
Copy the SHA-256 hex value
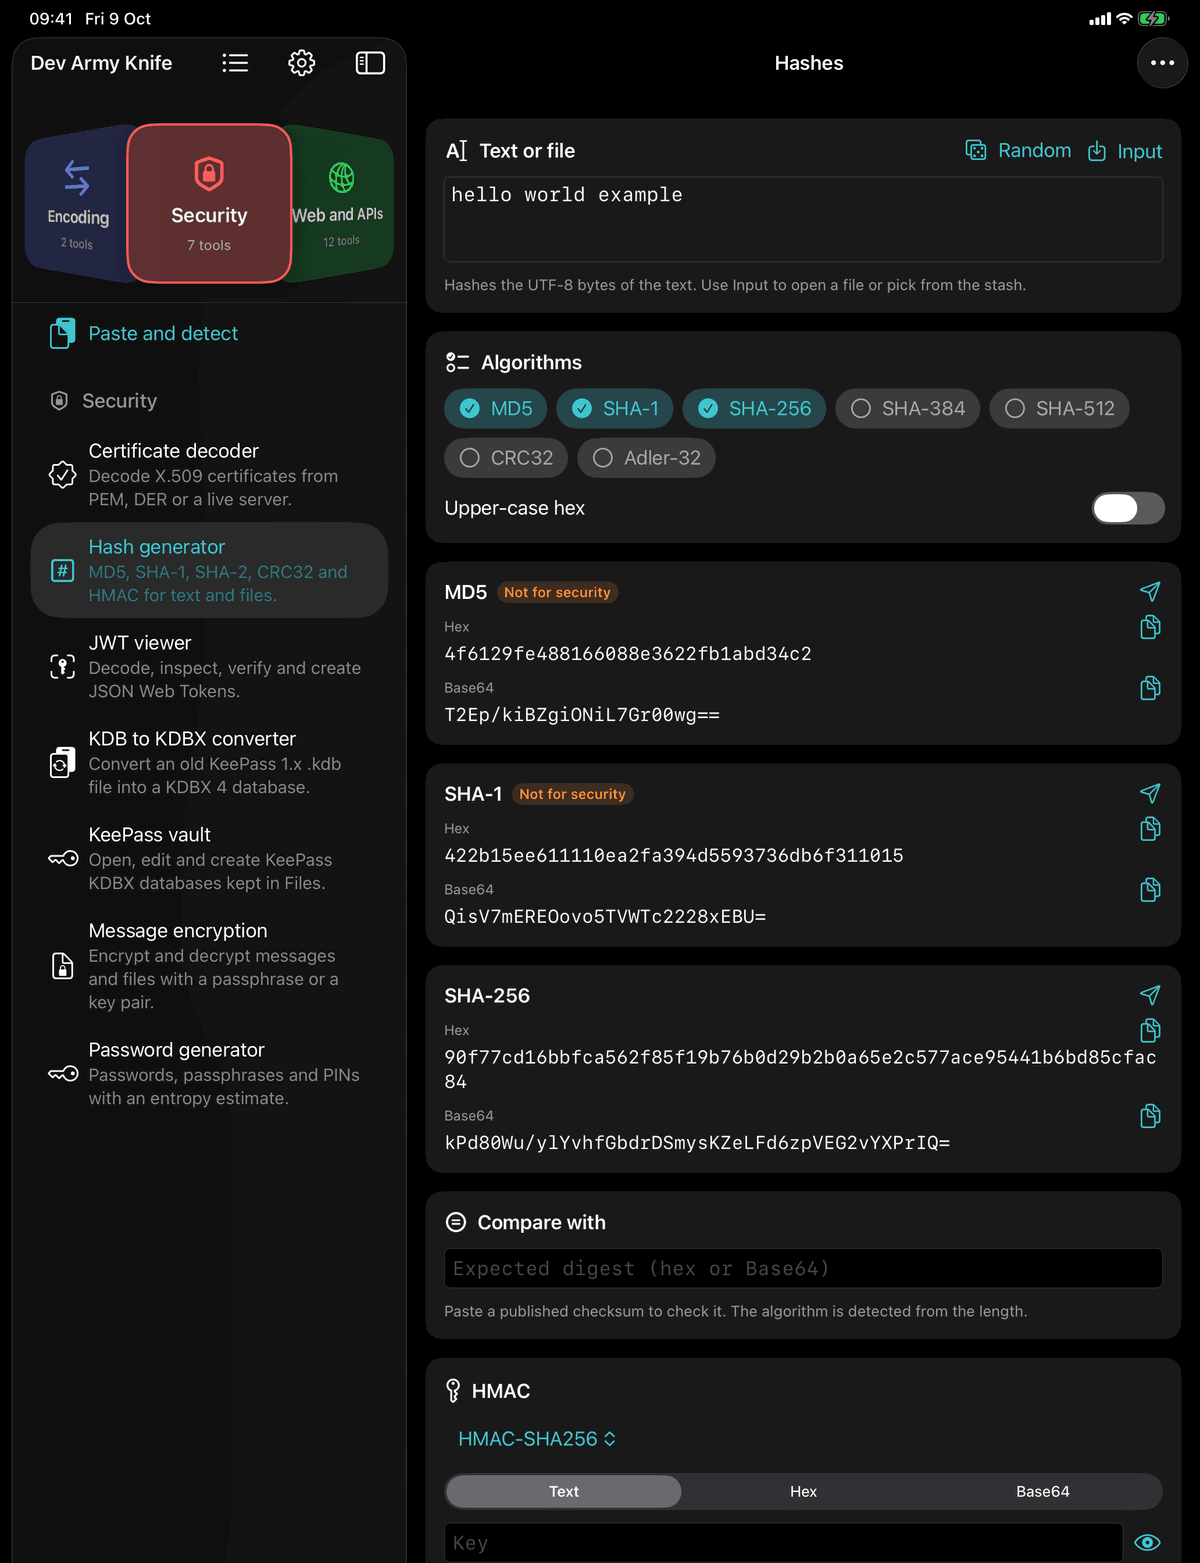point(1150,1030)
